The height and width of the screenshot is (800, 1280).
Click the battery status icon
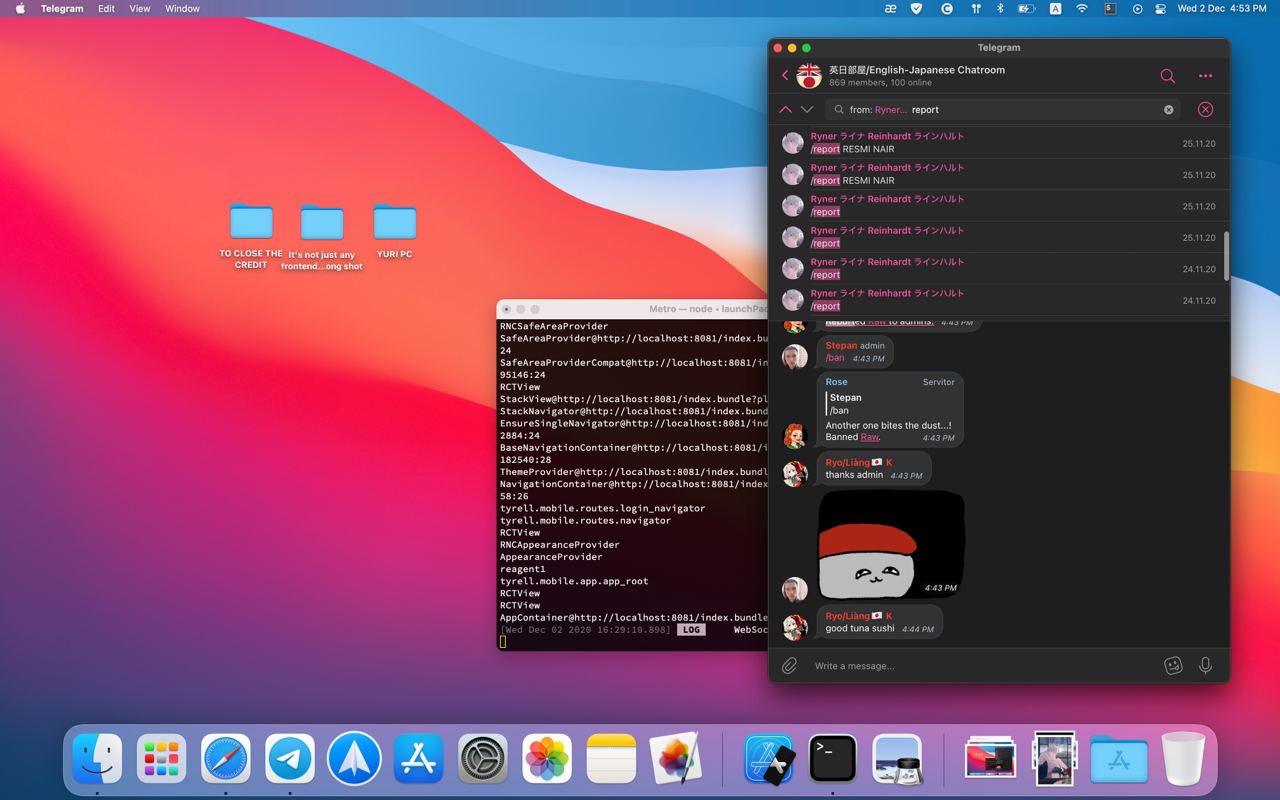coord(1026,8)
